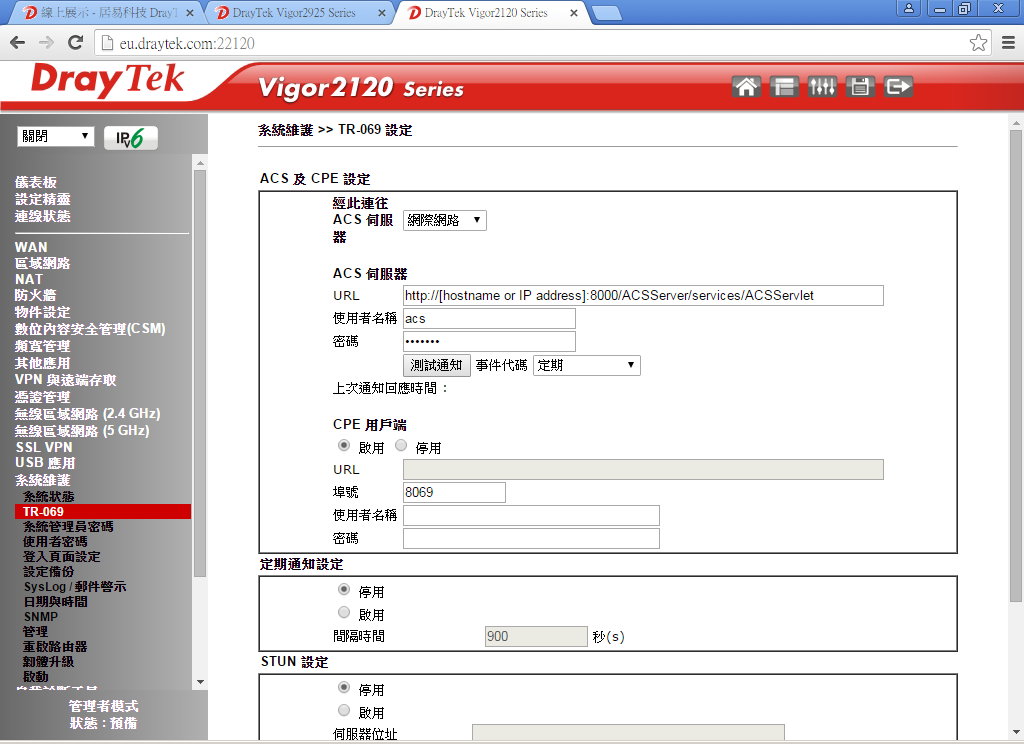Click the 測試通知 button
Screen dimensions: 1024x744
pos(436,365)
